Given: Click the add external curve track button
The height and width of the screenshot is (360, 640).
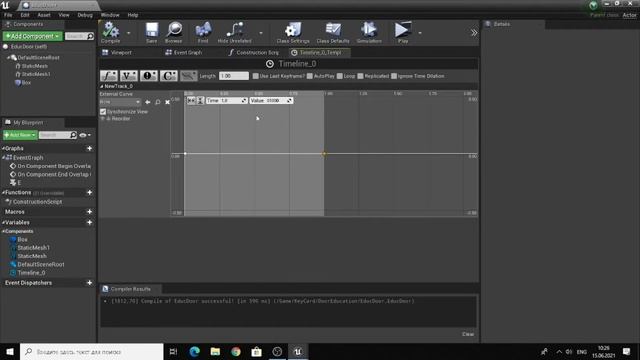Looking at the screenshot, I should tap(188, 76).
